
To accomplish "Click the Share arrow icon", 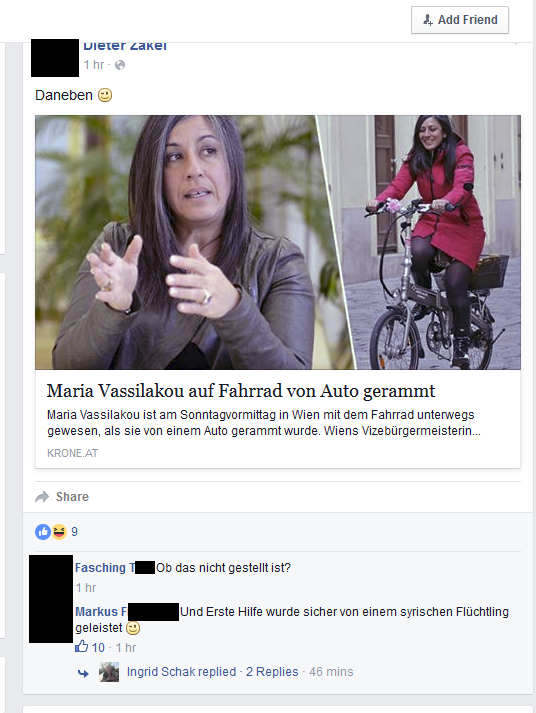I will point(42,497).
